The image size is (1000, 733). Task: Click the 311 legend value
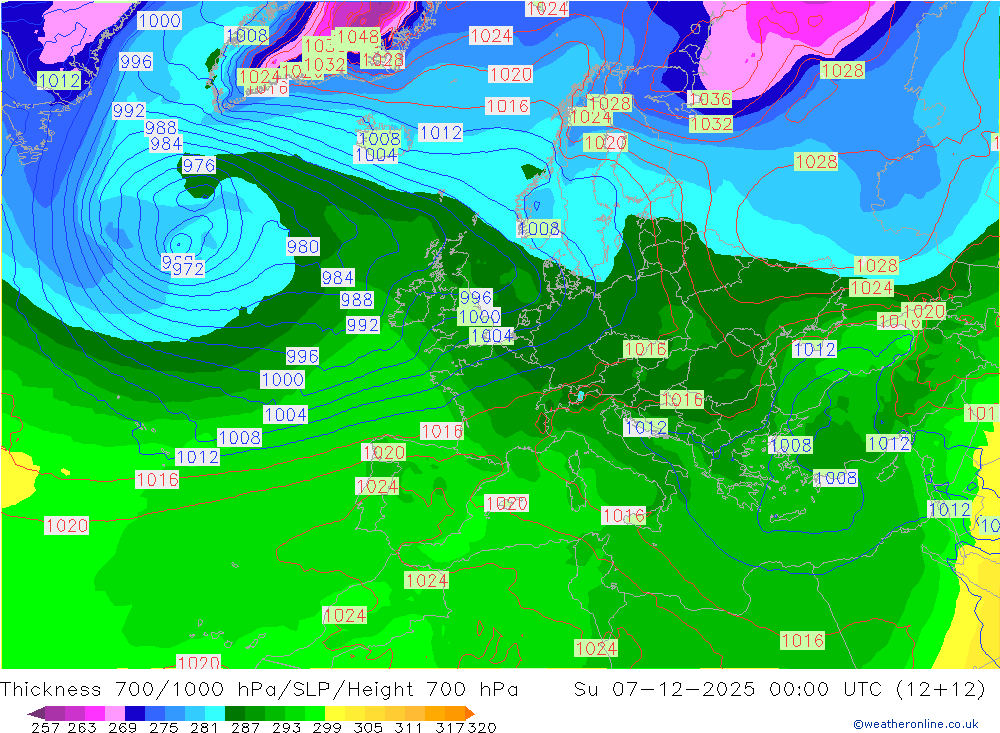408,727
